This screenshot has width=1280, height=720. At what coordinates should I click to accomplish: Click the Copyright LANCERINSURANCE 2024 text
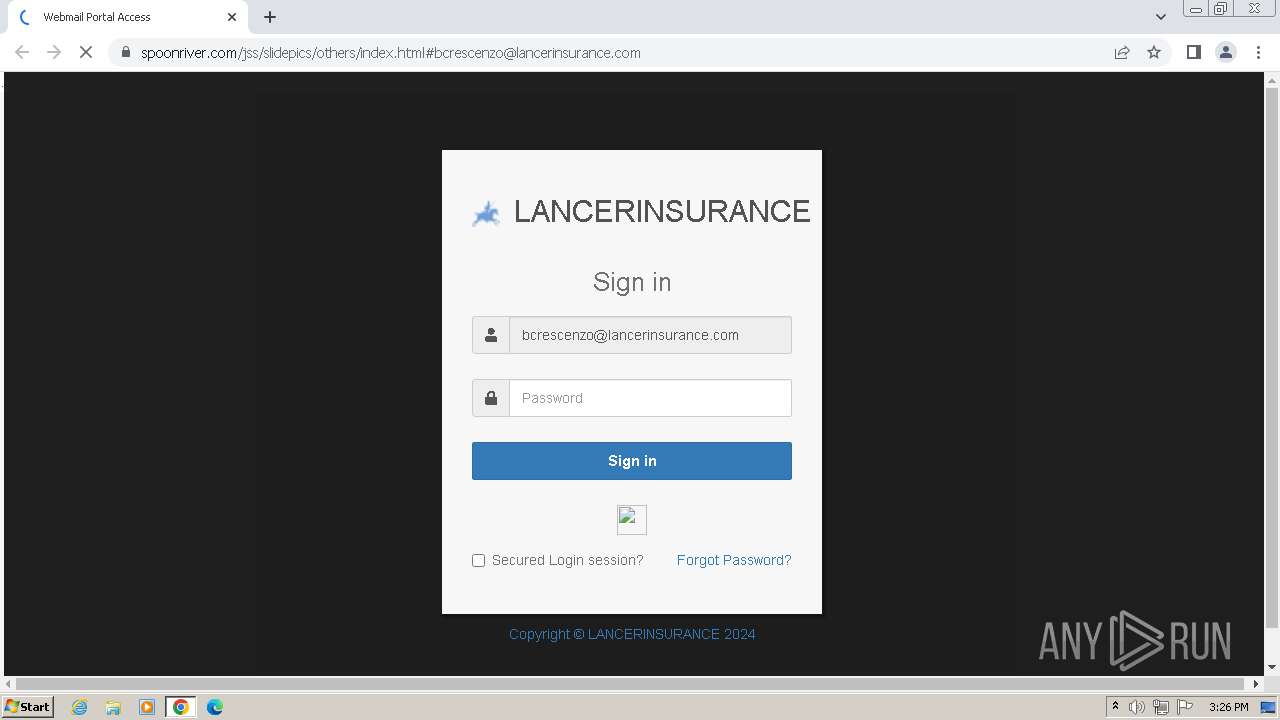pos(632,634)
